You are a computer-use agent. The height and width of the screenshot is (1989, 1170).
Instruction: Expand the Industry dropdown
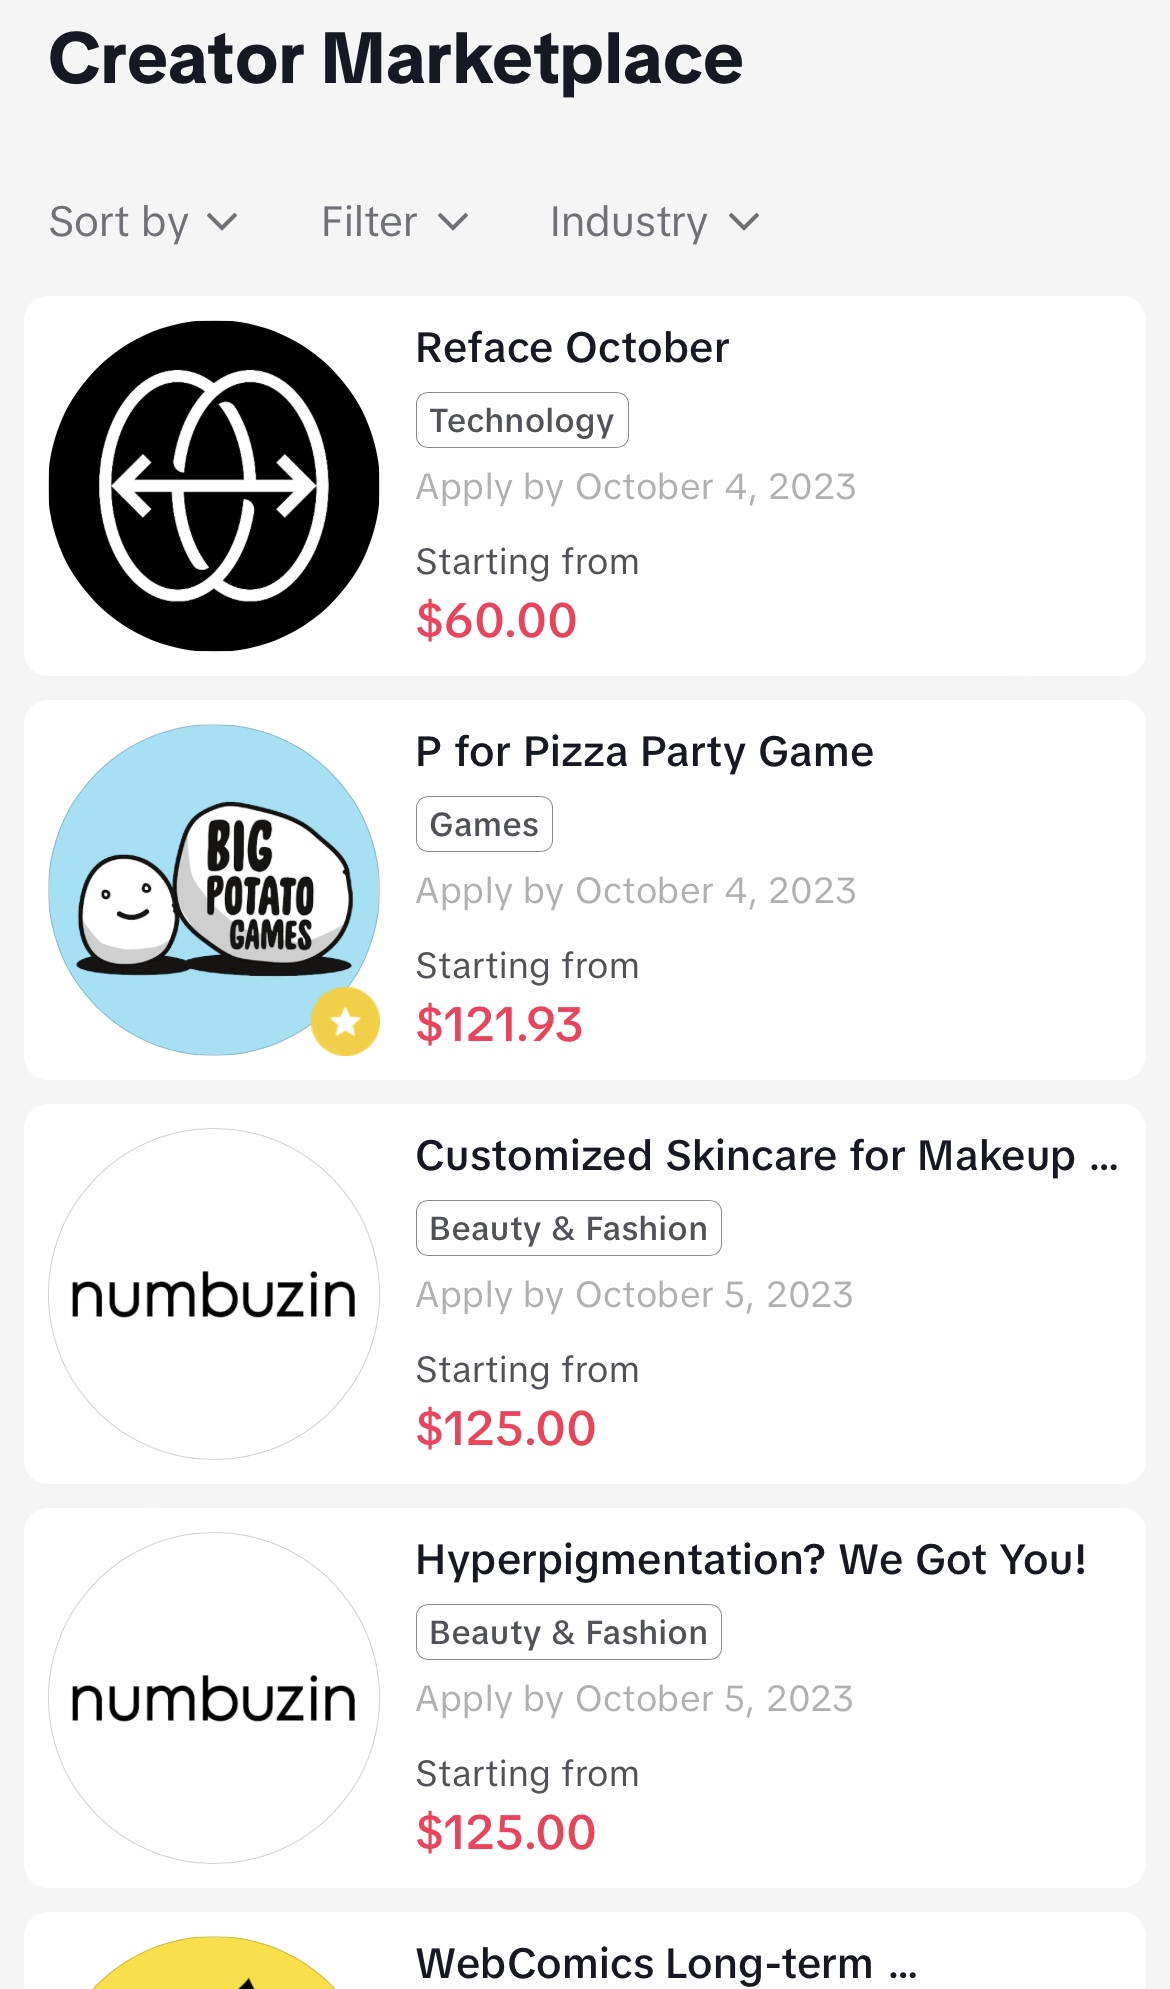[x=655, y=221]
